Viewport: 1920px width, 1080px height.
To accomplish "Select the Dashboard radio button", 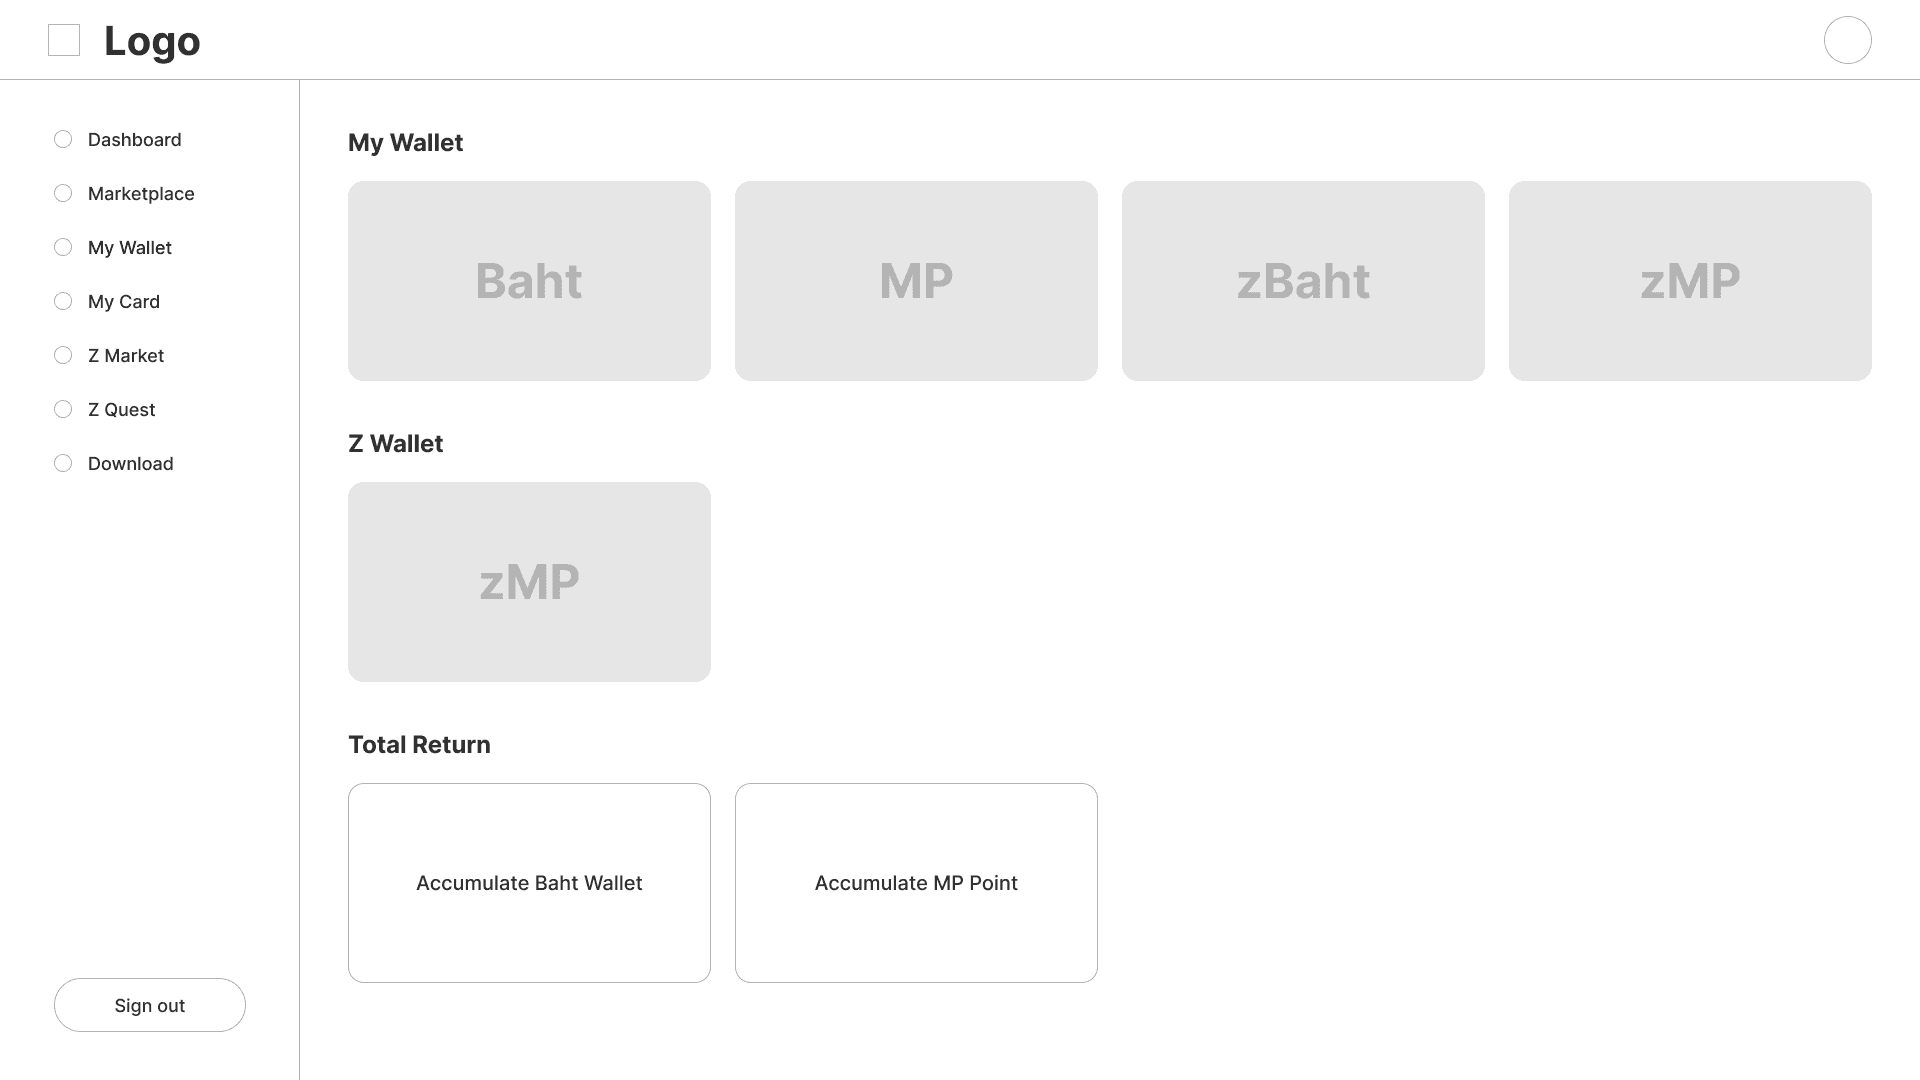I will (x=62, y=138).
